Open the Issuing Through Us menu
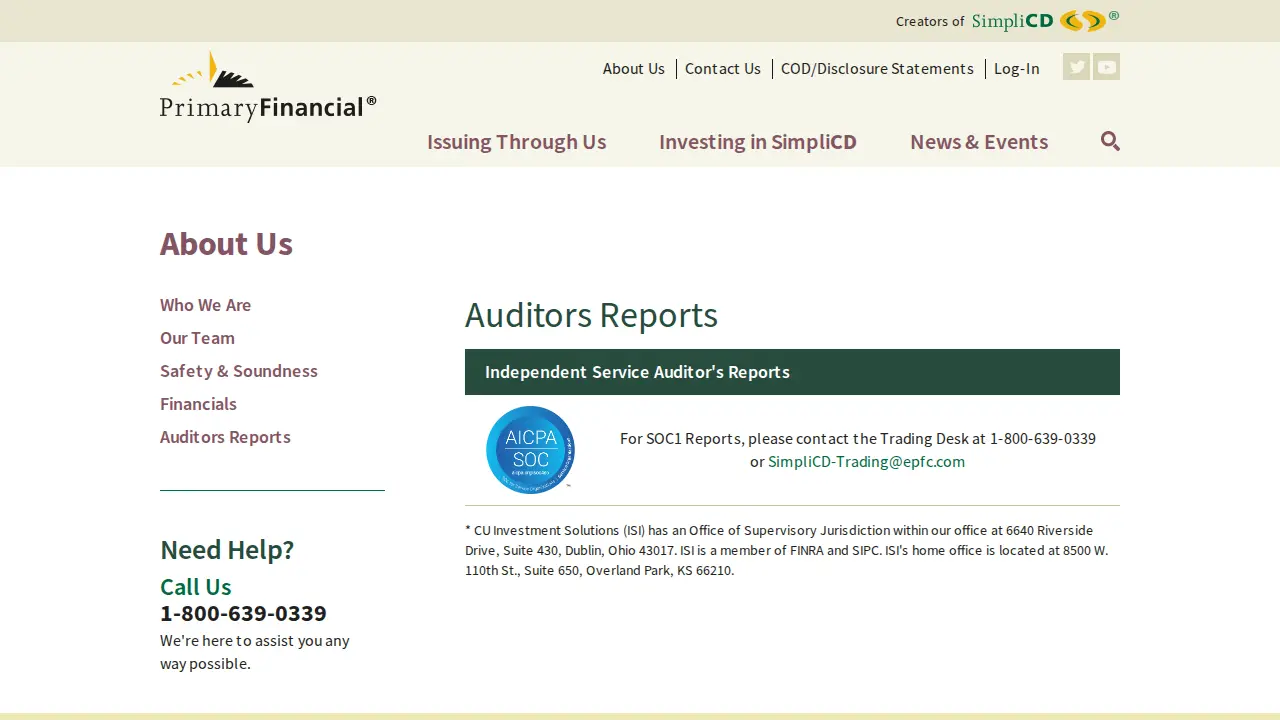 [516, 142]
